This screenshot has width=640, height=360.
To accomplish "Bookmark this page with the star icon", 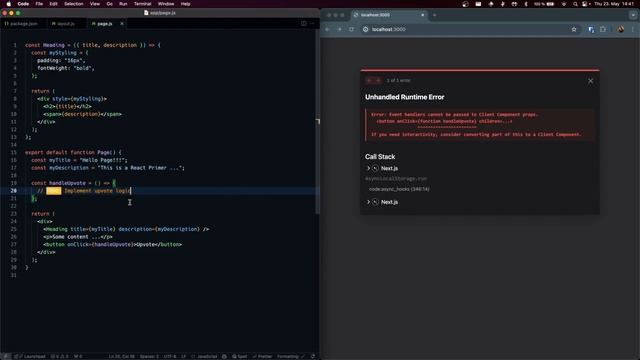I will [x=574, y=29].
